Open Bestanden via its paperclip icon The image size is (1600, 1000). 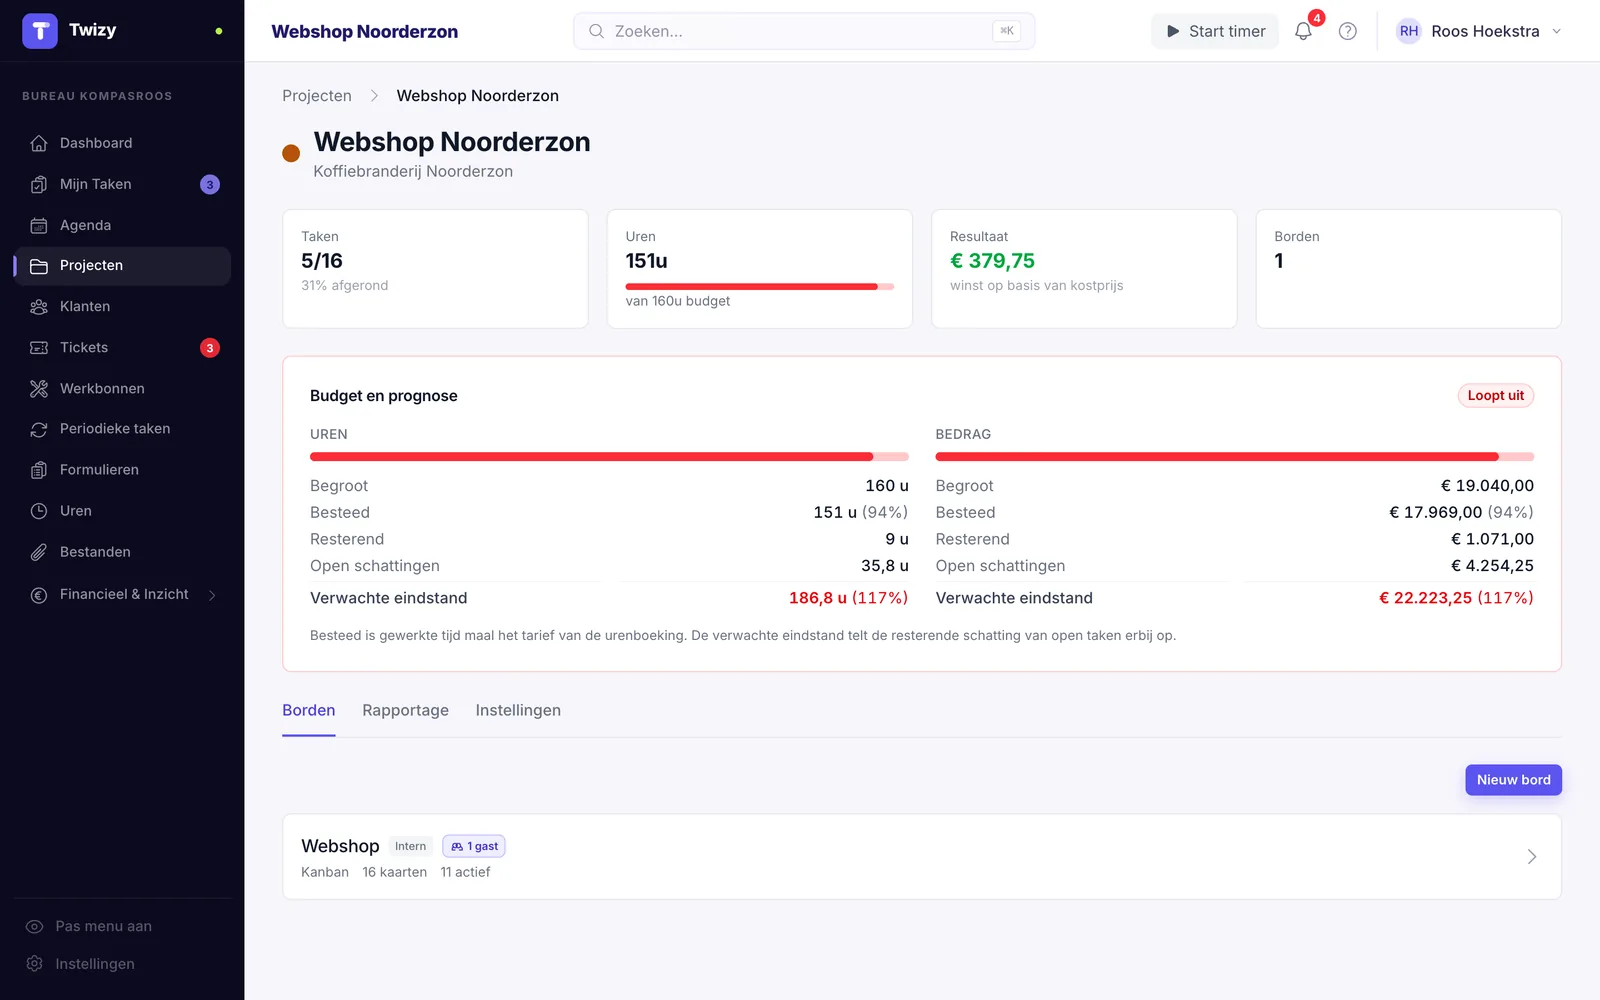coord(39,552)
